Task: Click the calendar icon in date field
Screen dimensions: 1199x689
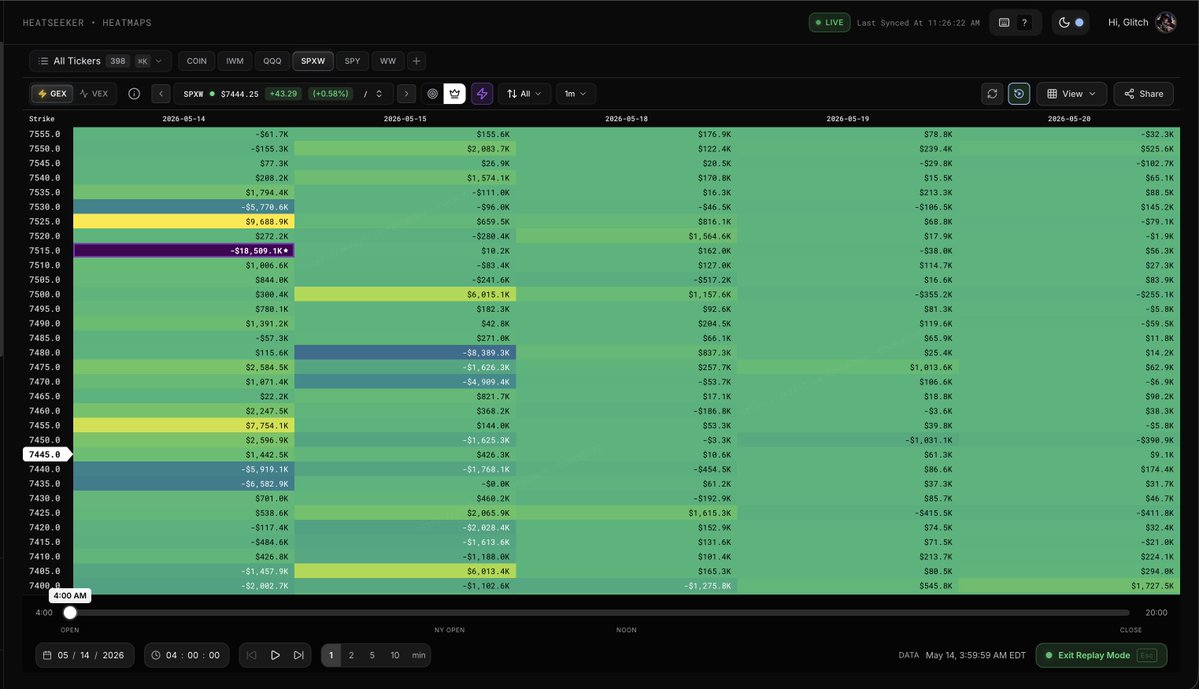Action: 47,655
